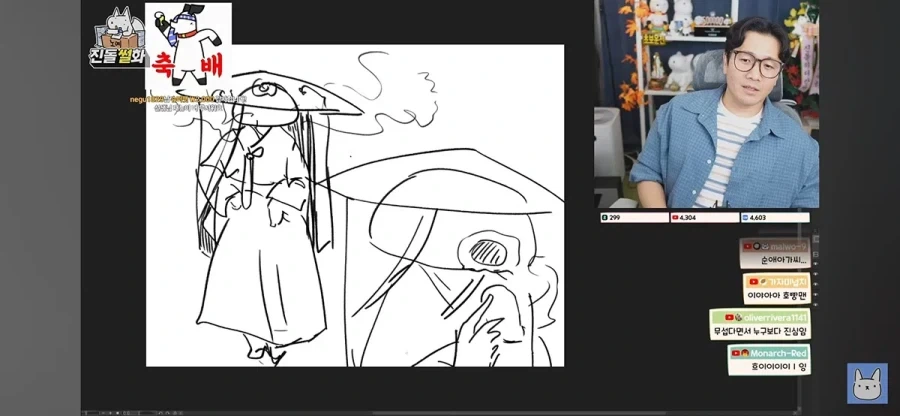Click the 이야야야 호빵맨 chat message
Image resolution: width=900 pixels, height=416 pixels.
[x=777, y=296]
